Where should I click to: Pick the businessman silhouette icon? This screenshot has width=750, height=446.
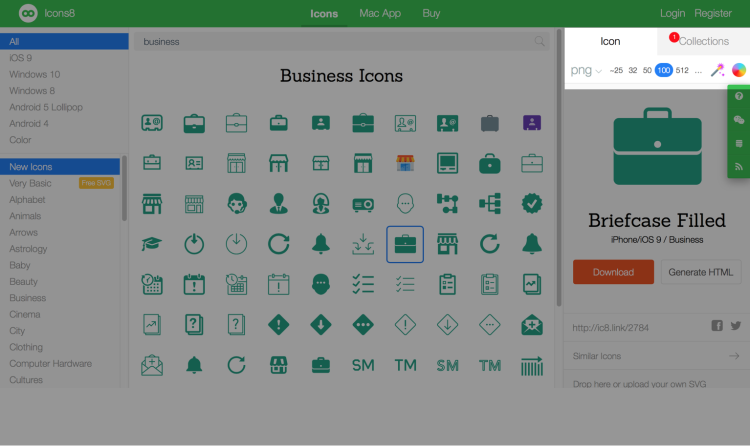point(278,204)
